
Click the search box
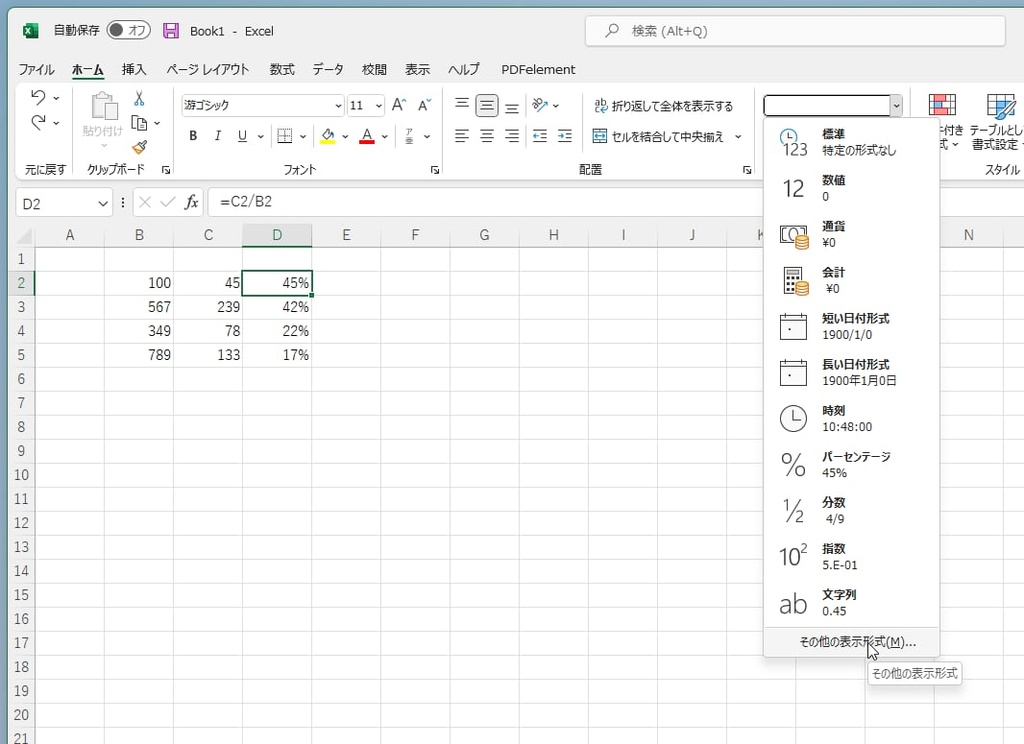795,31
